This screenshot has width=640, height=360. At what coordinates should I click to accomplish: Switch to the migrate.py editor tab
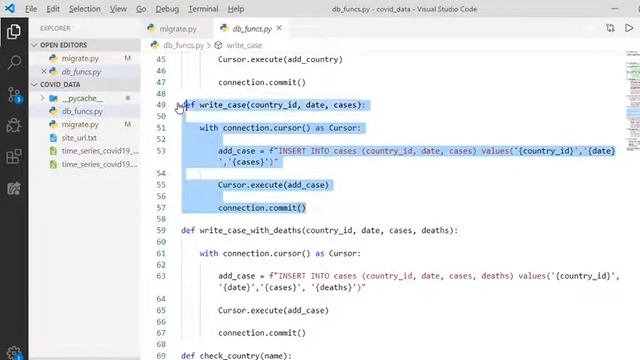(x=177, y=29)
